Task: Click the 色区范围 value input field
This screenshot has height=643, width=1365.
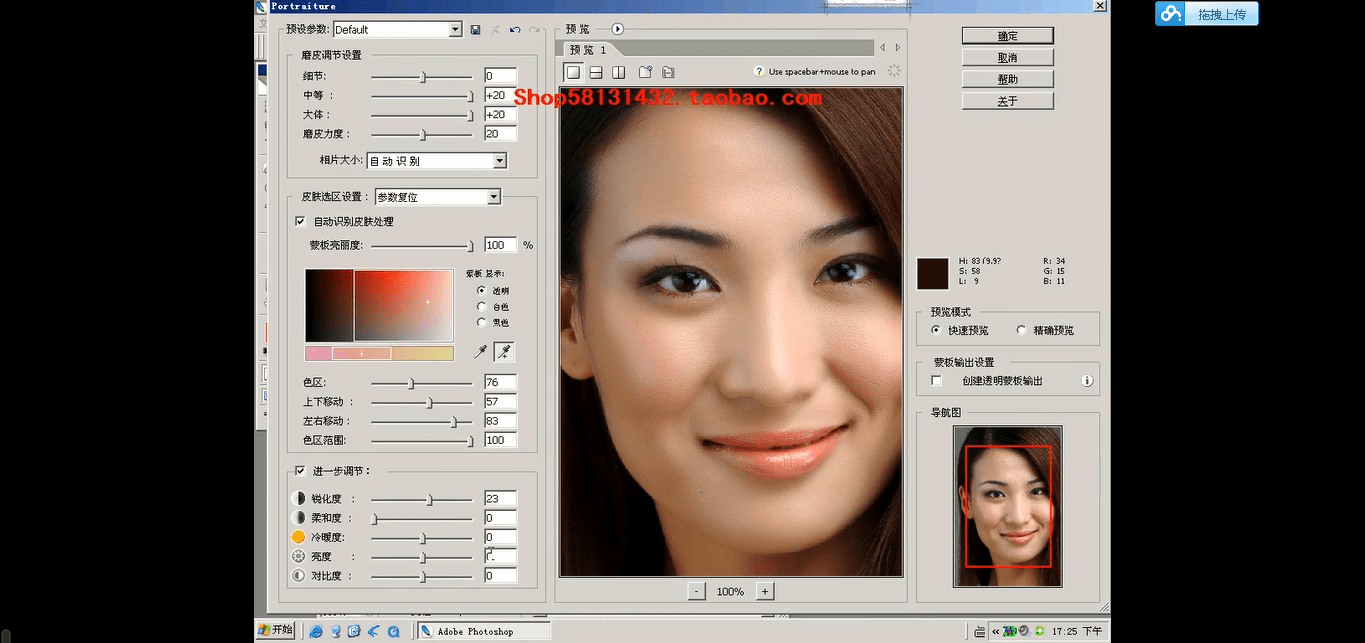Action: pos(500,440)
